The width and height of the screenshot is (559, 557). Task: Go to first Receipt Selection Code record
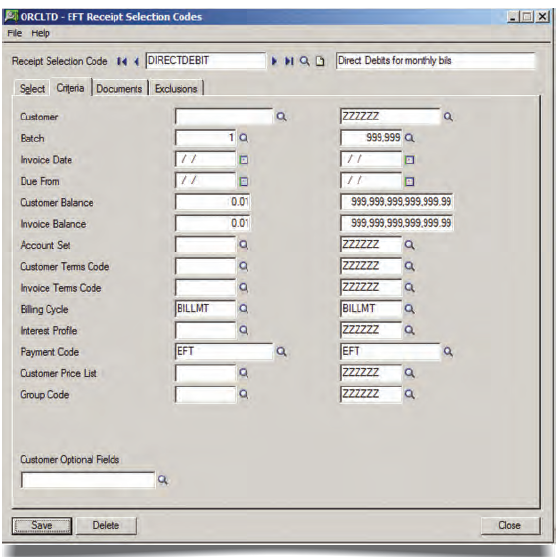[122, 61]
